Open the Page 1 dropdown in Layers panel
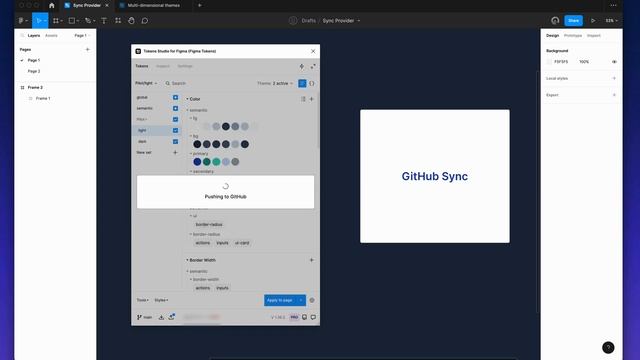 (x=82, y=36)
